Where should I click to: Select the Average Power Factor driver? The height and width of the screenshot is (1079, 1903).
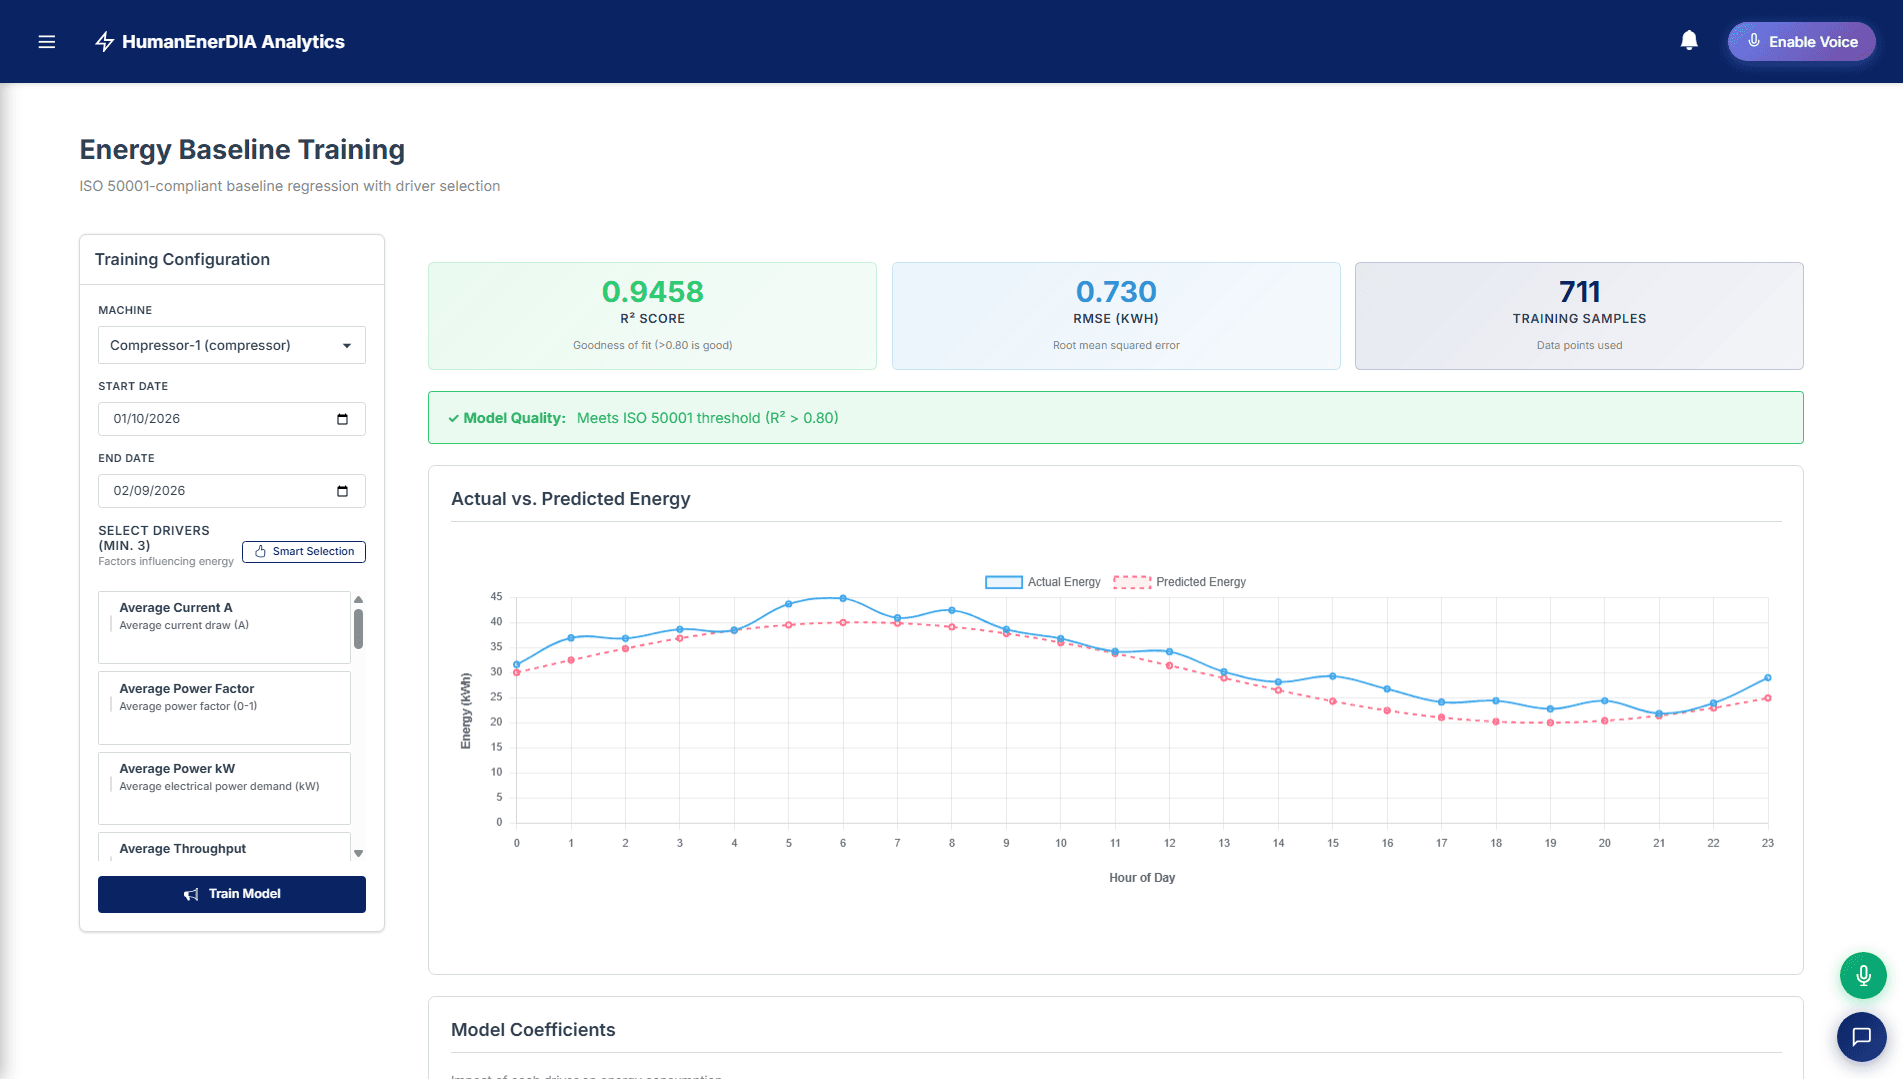click(223, 707)
